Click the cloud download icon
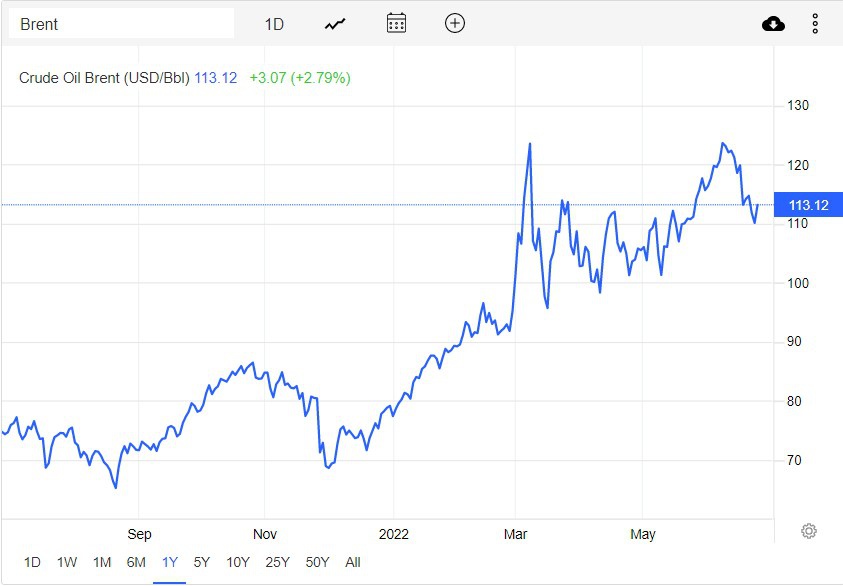This screenshot has height=586, width=843. 773,23
